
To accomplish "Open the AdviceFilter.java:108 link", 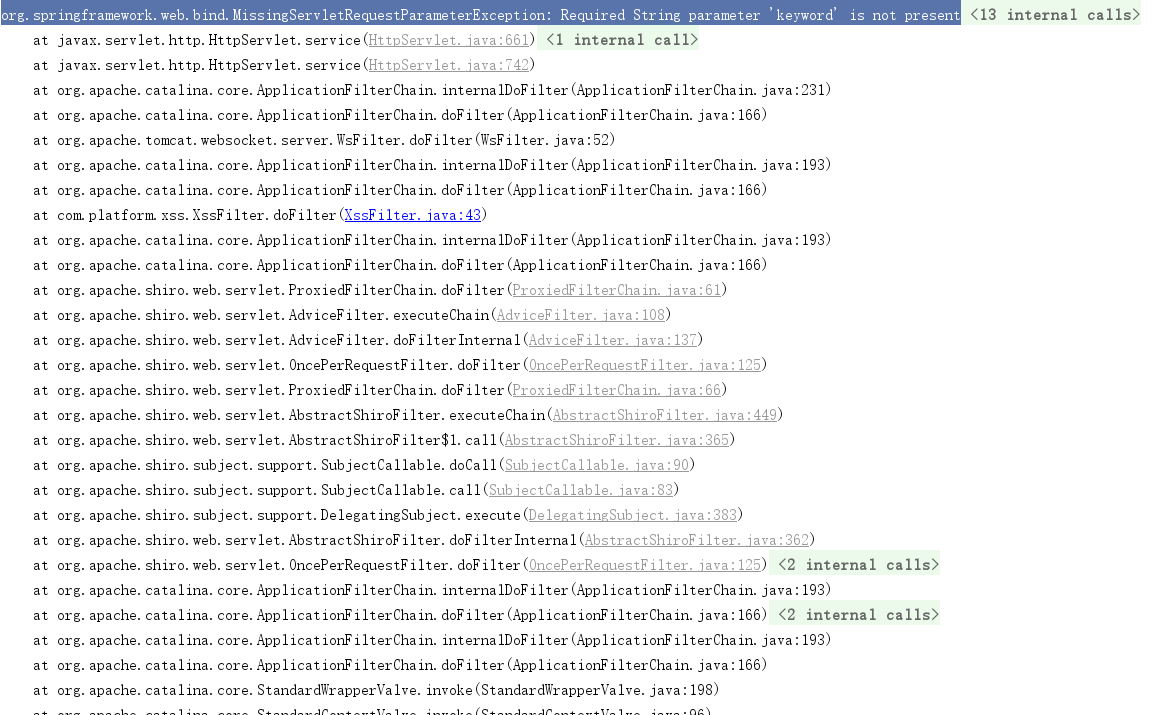I will click(x=580, y=315).
